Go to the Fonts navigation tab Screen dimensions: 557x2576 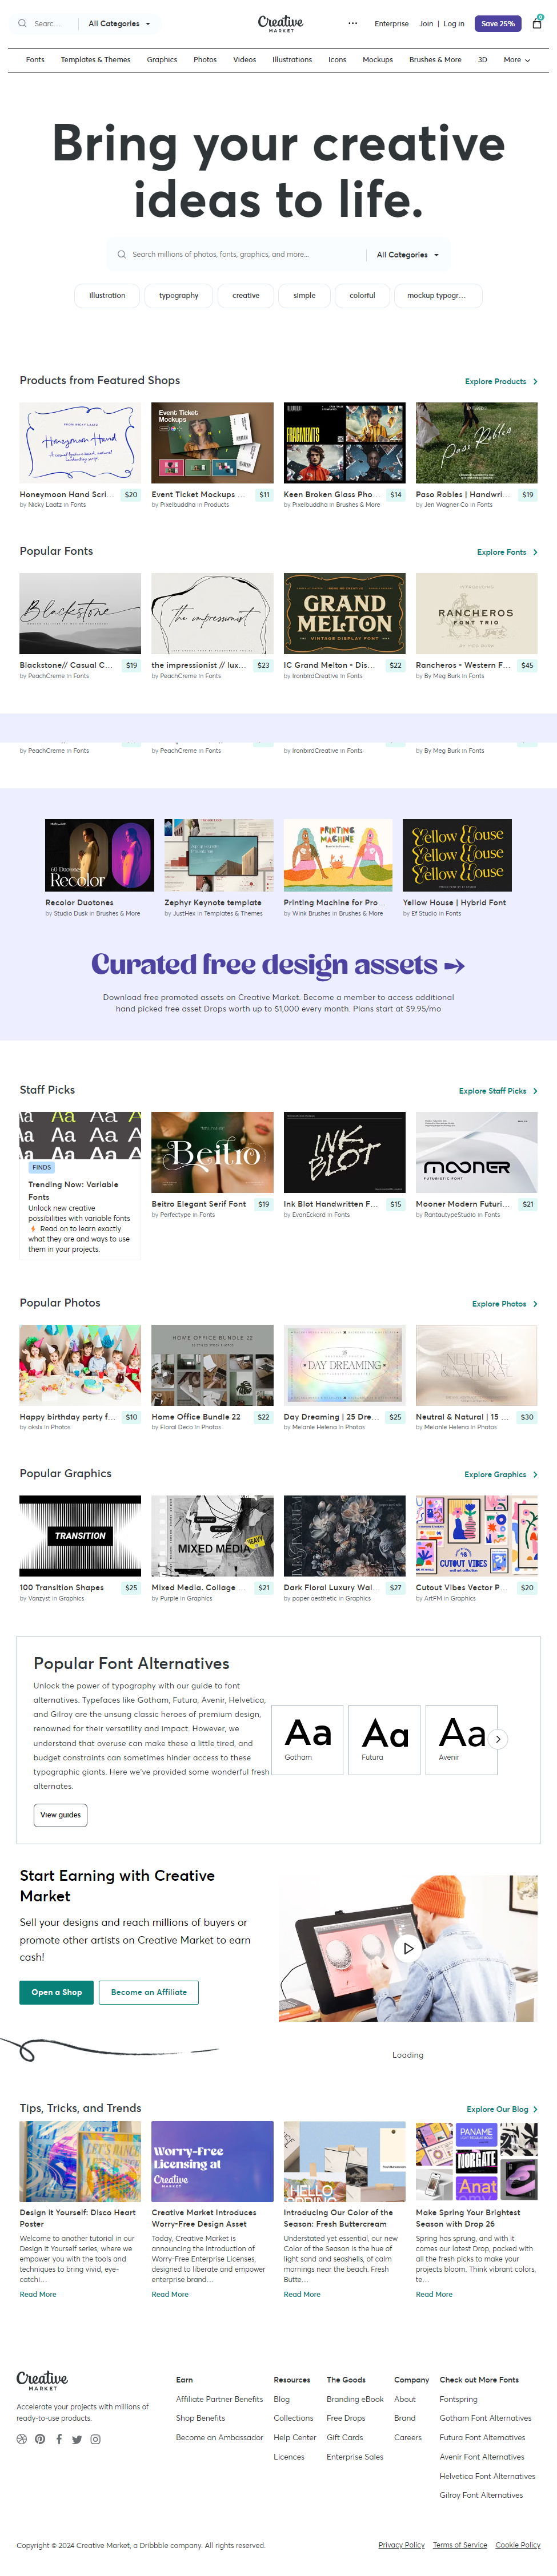[x=35, y=60]
